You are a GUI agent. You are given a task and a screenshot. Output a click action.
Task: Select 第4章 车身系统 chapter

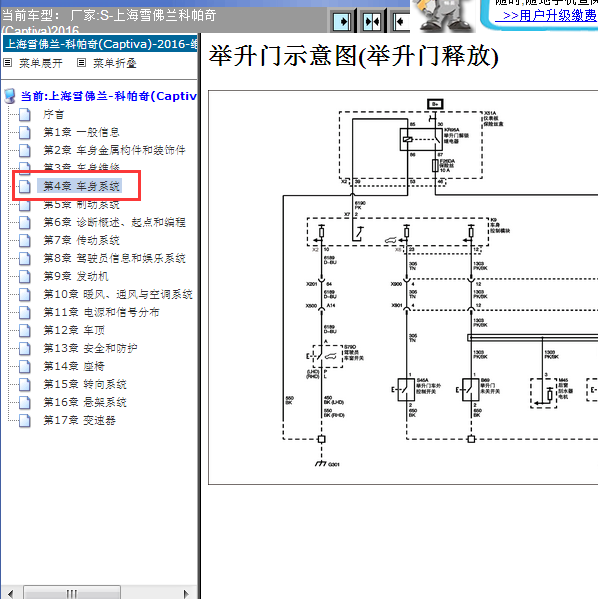coord(81,186)
